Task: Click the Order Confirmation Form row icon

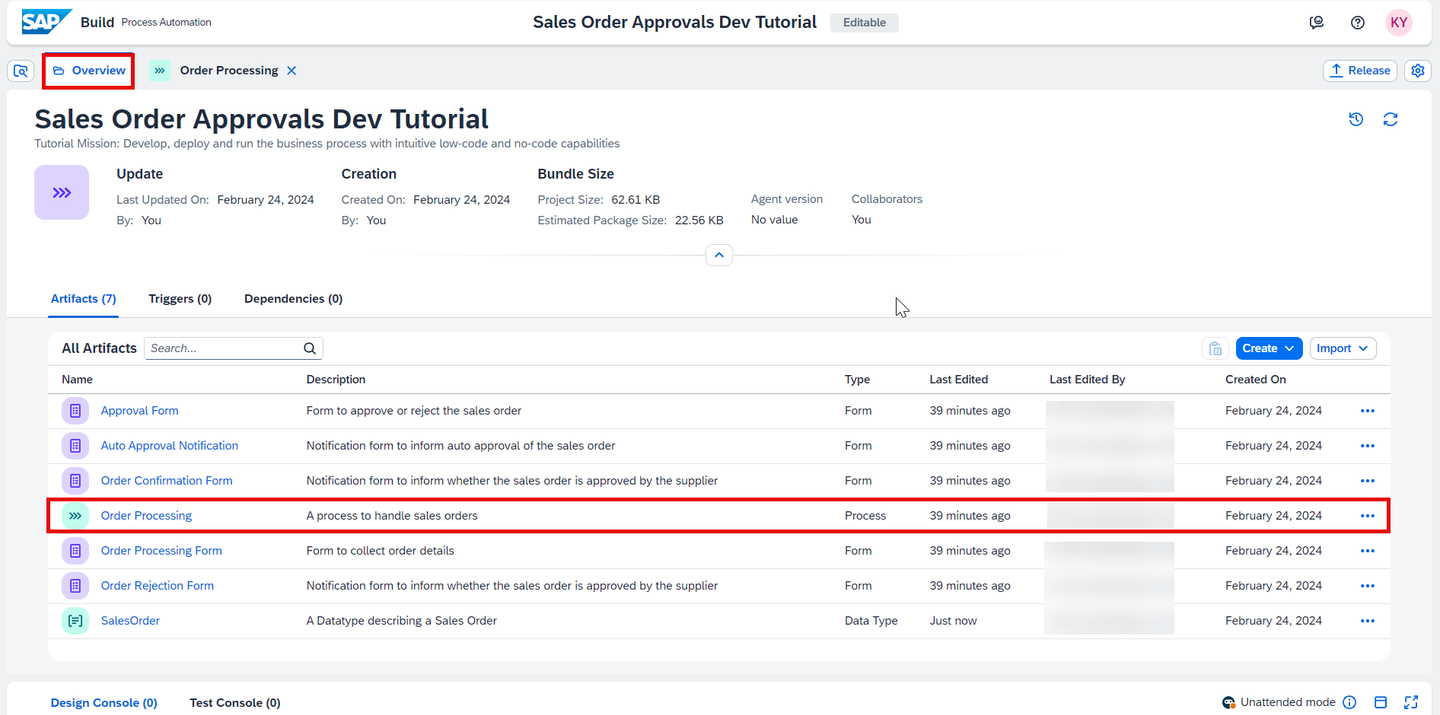Action: click(x=75, y=481)
